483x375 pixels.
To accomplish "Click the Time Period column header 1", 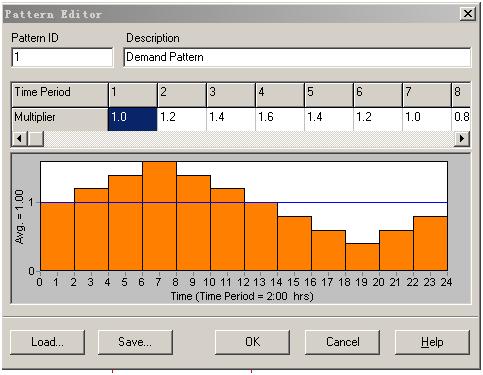I will [133, 95].
